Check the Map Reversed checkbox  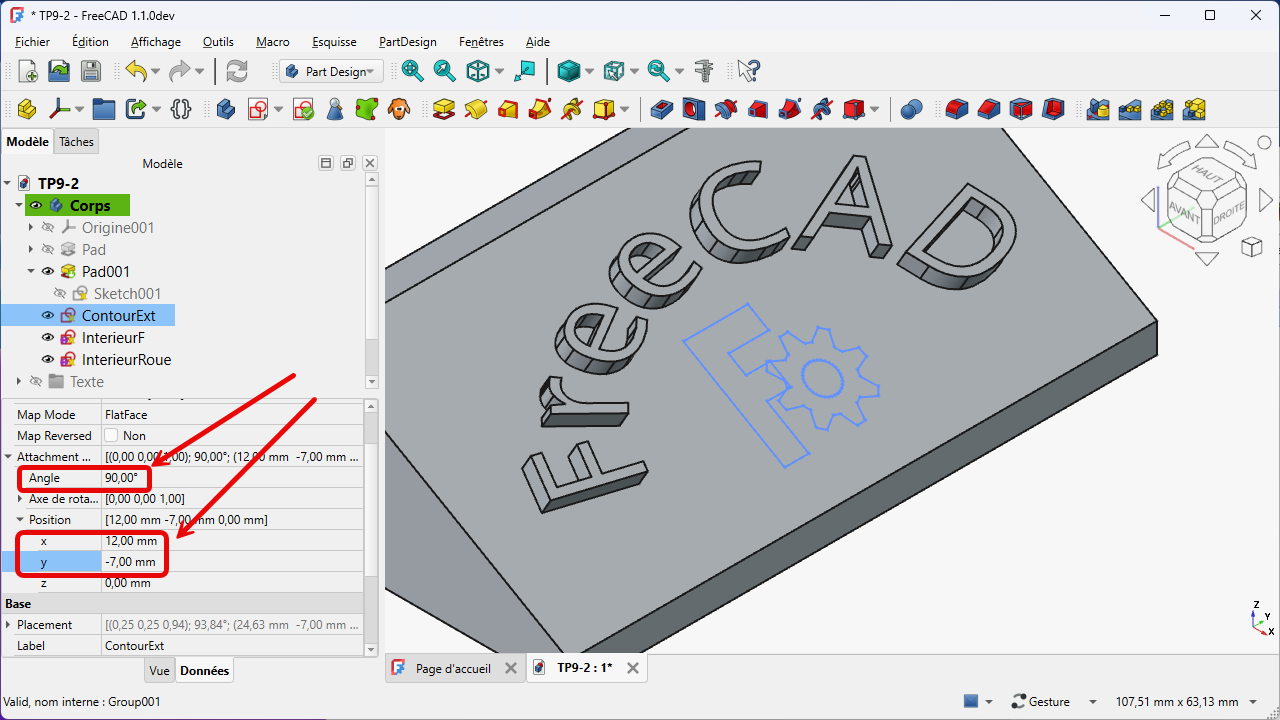(x=111, y=436)
